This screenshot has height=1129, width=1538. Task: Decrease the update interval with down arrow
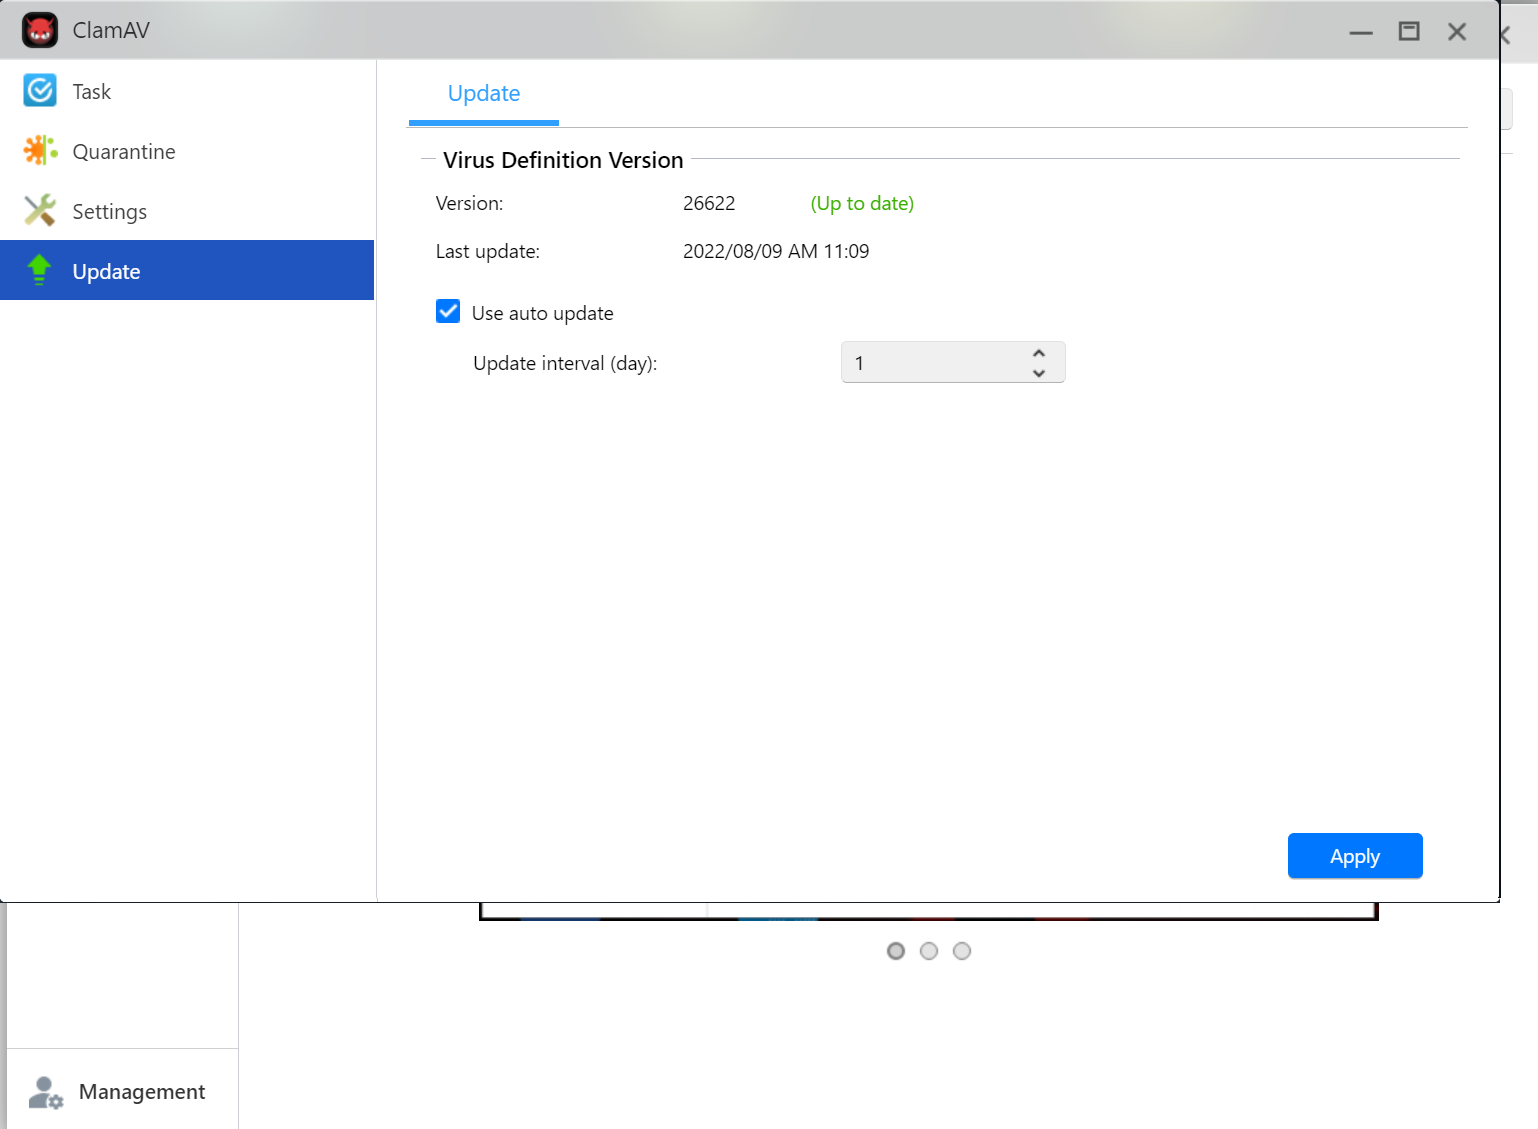[1039, 373]
